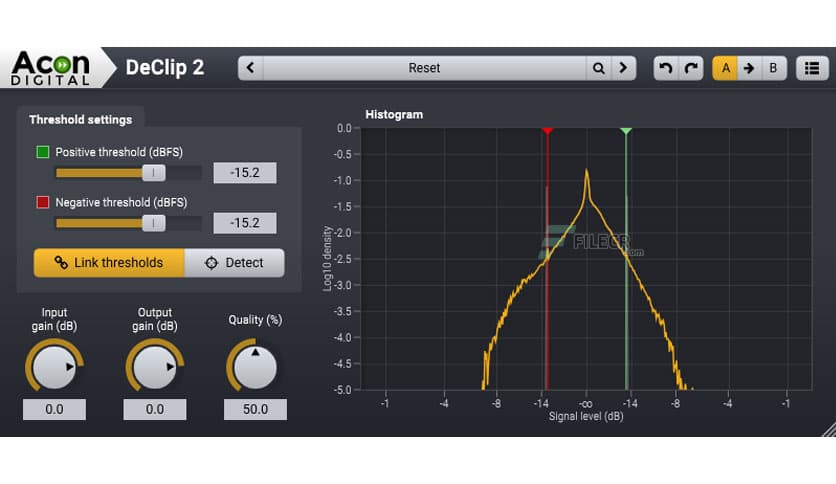This screenshot has width=836, height=484.
Task: Toggle the Link thresholds button
Action: coord(109,263)
